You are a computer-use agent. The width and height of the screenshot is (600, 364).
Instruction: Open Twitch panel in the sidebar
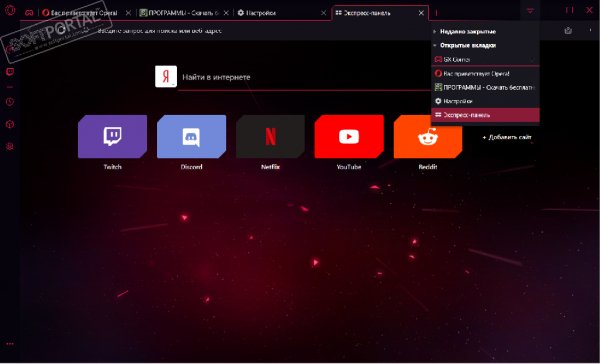point(10,72)
